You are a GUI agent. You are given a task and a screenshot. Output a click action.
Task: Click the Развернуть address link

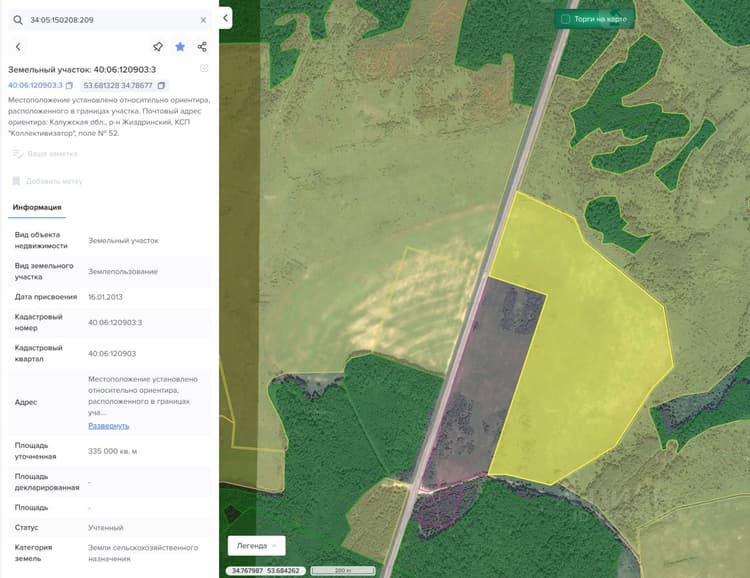[x=109, y=426]
